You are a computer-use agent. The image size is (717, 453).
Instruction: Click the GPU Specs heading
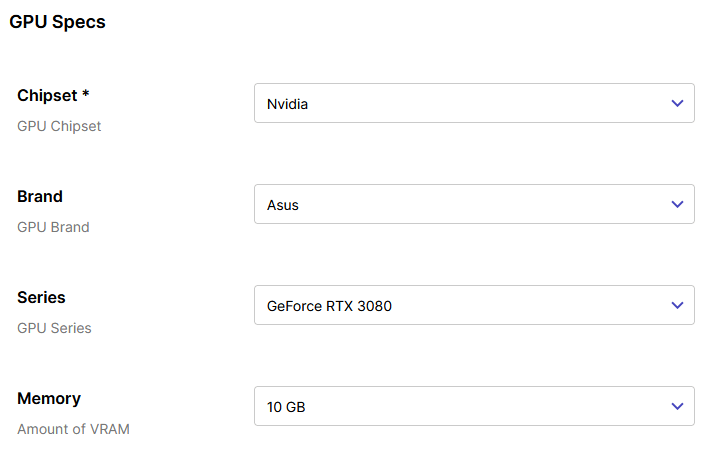58,22
